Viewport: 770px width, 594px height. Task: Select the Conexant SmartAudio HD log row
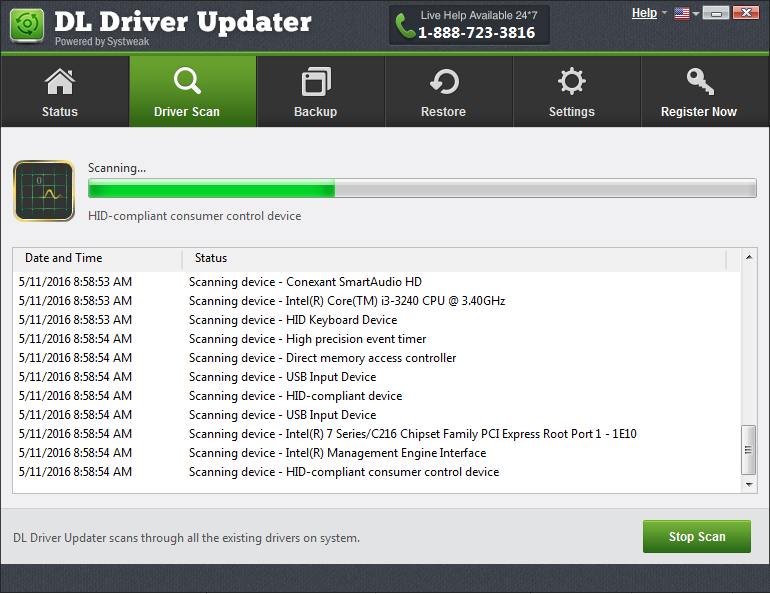click(305, 282)
